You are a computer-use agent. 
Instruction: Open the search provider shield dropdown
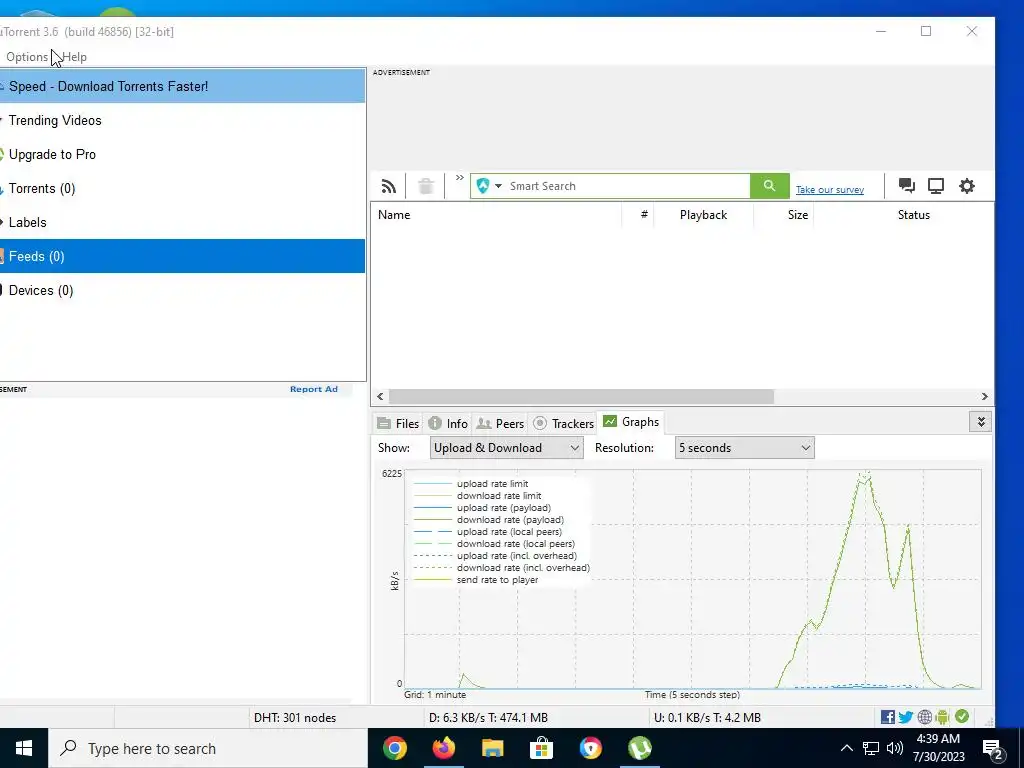click(x=489, y=186)
